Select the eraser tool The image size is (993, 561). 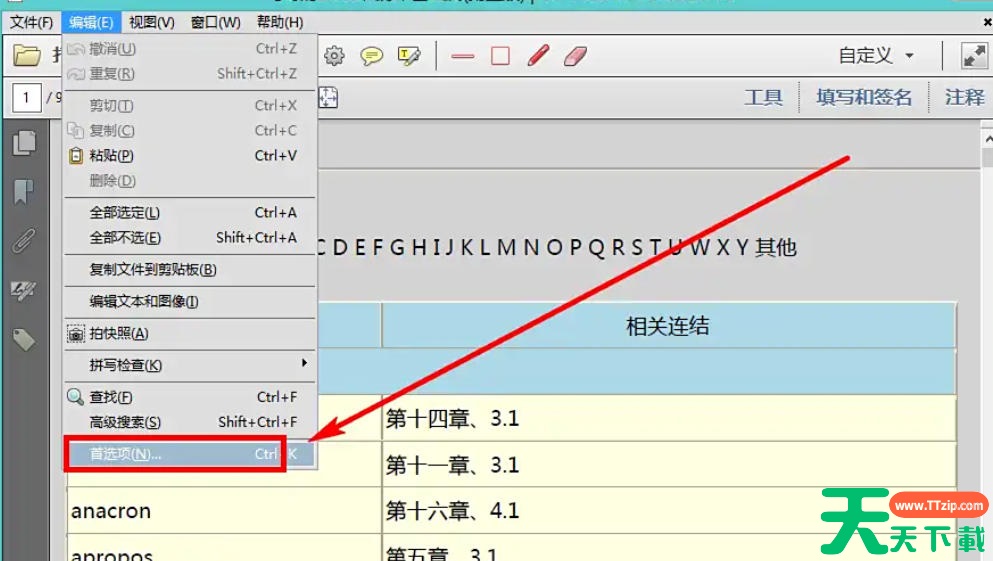[575, 56]
